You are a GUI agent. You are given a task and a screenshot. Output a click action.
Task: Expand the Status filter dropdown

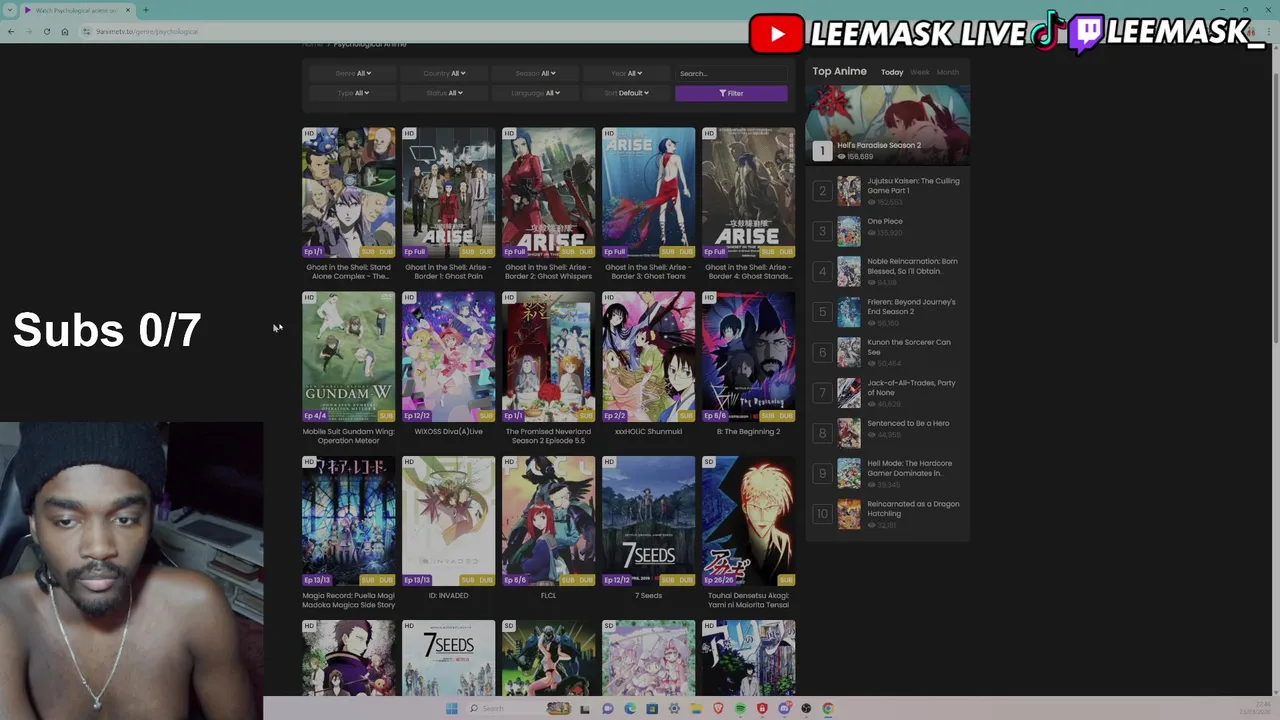444,93
